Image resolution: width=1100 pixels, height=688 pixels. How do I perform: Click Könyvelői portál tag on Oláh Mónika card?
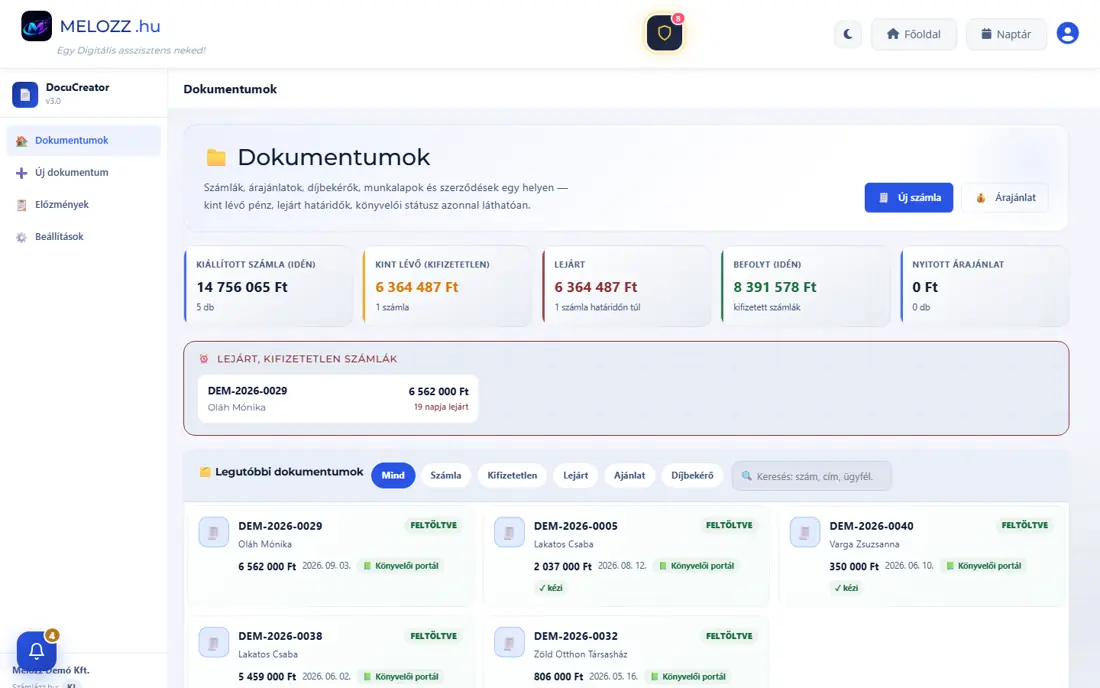pos(401,566)
